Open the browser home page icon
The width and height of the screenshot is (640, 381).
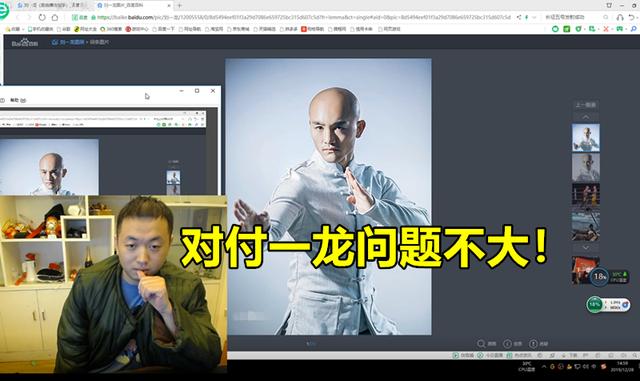tap(55, 18)
